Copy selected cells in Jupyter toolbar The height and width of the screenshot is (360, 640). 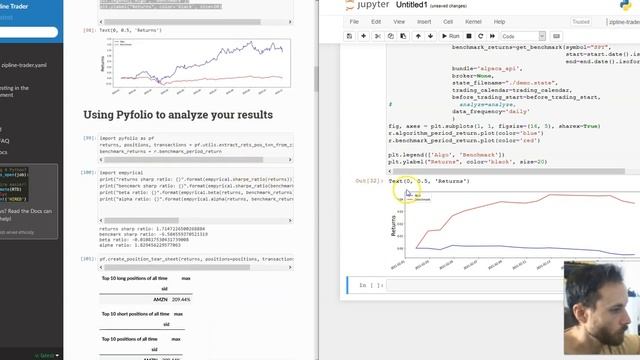(391, 36)
